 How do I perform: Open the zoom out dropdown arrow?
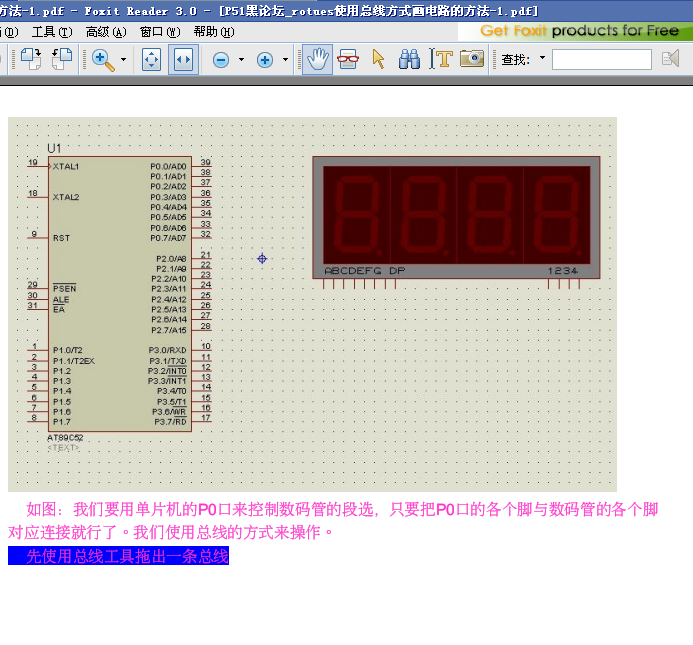click(x=241, y=59)
